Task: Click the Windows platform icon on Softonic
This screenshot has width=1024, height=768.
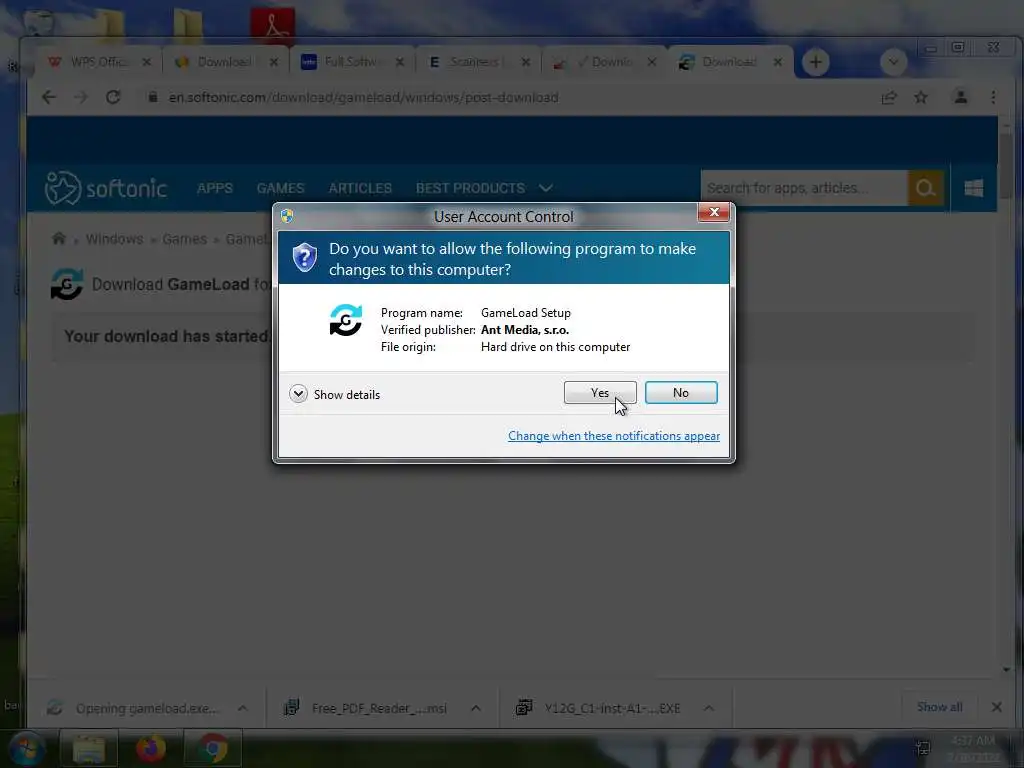Action: point(974,188)
